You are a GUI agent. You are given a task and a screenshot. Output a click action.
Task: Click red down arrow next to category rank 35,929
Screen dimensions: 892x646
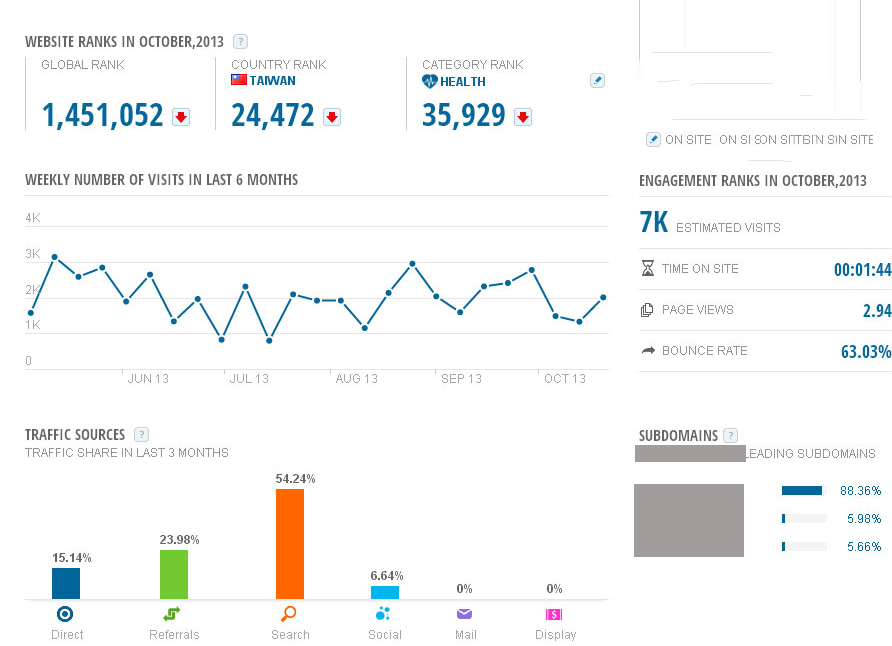[x=523, y=117]
